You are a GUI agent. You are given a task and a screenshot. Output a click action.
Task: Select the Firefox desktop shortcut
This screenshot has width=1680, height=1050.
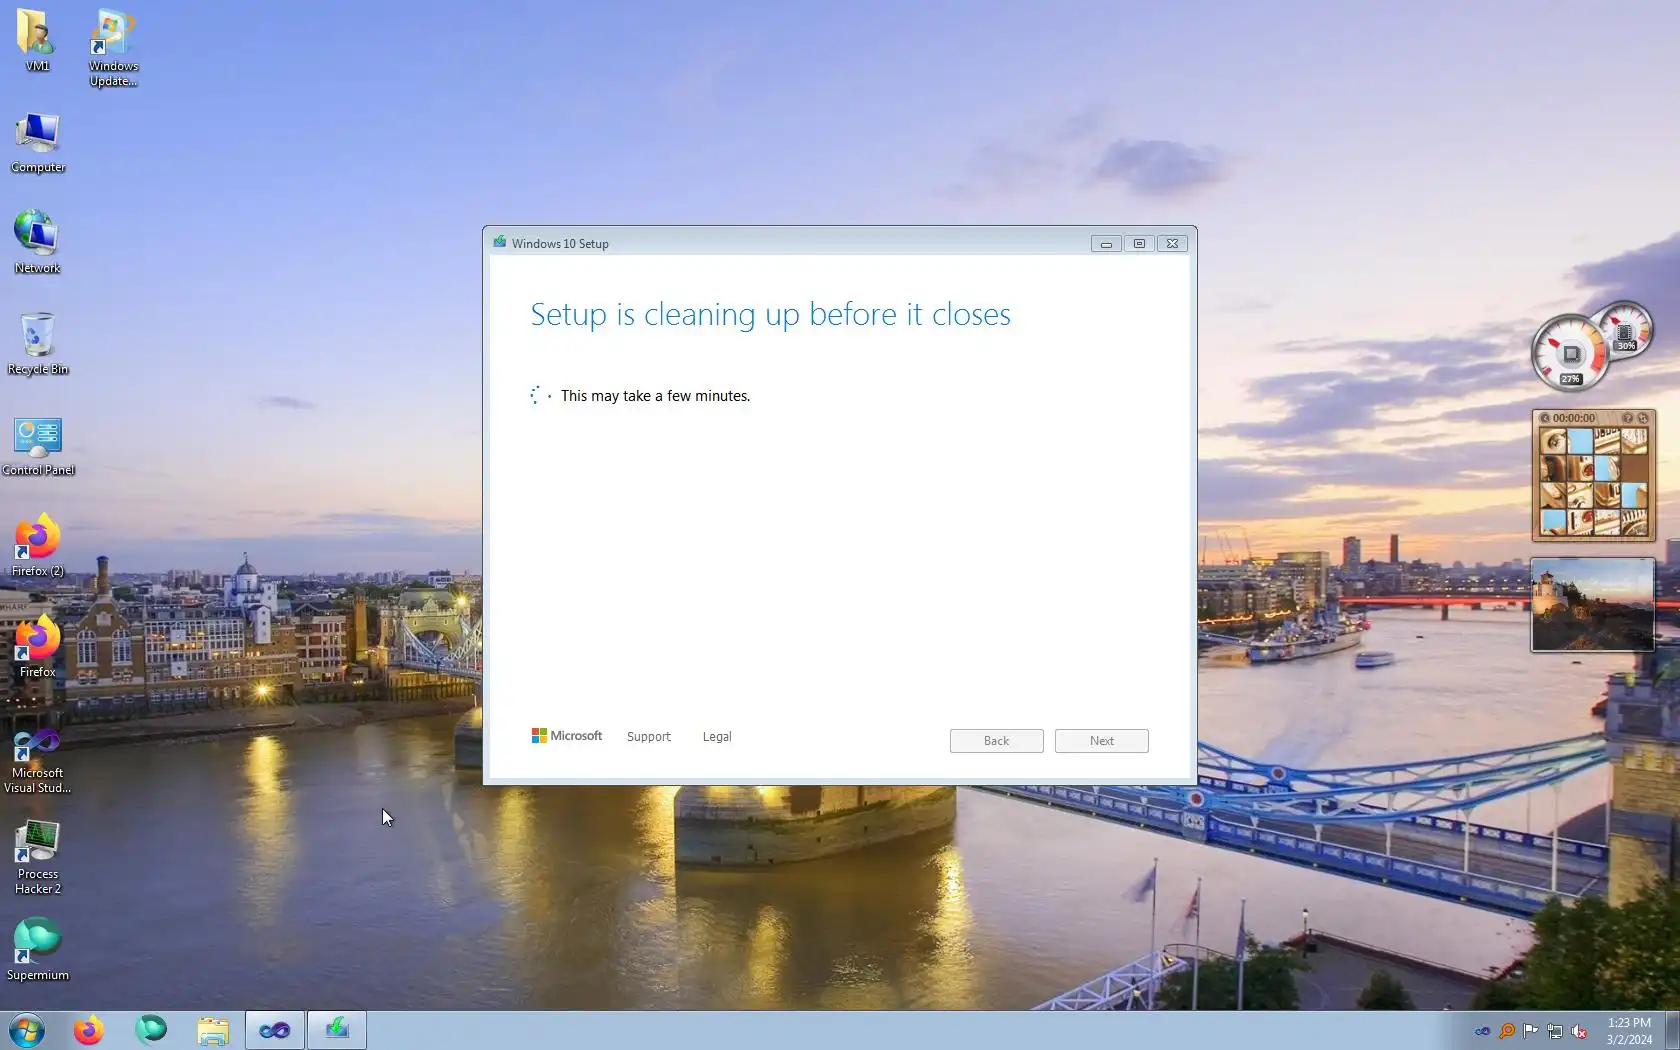38,647
